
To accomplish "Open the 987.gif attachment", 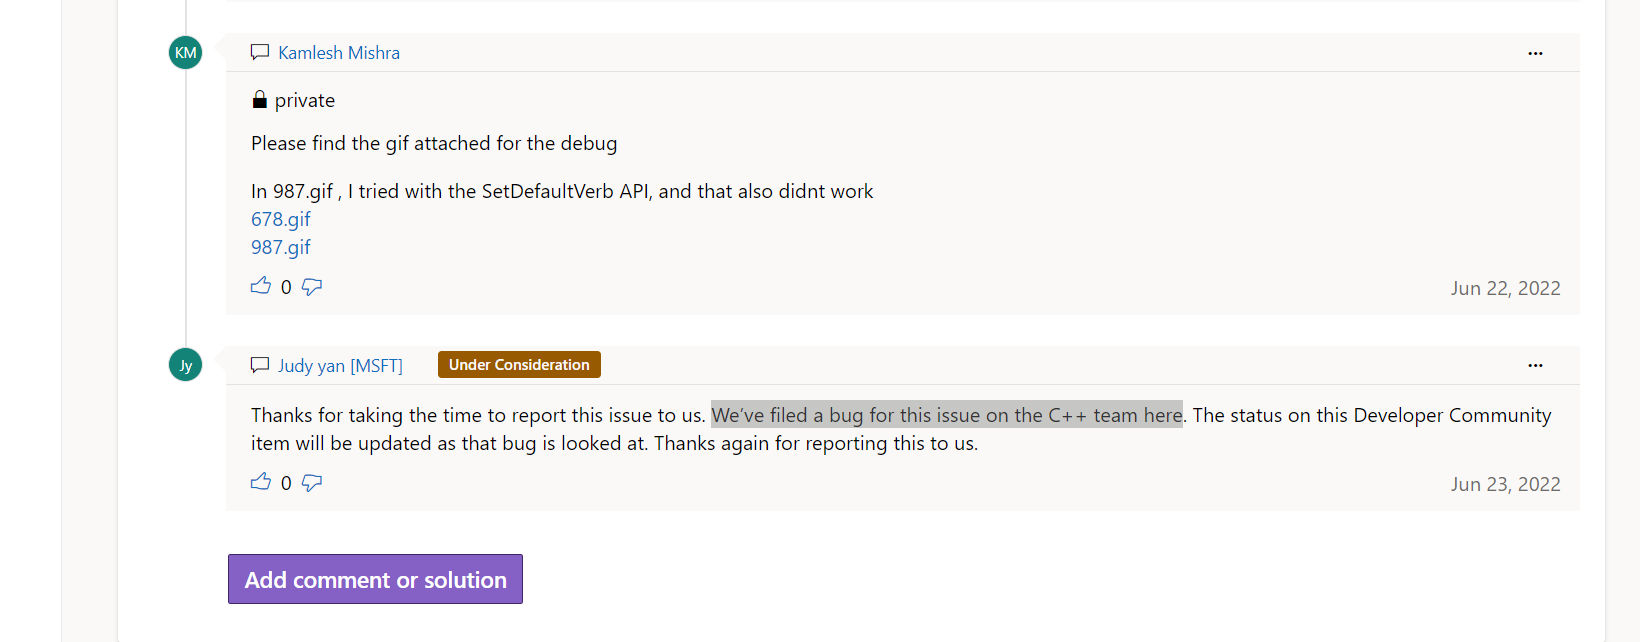I will [280, 246].
